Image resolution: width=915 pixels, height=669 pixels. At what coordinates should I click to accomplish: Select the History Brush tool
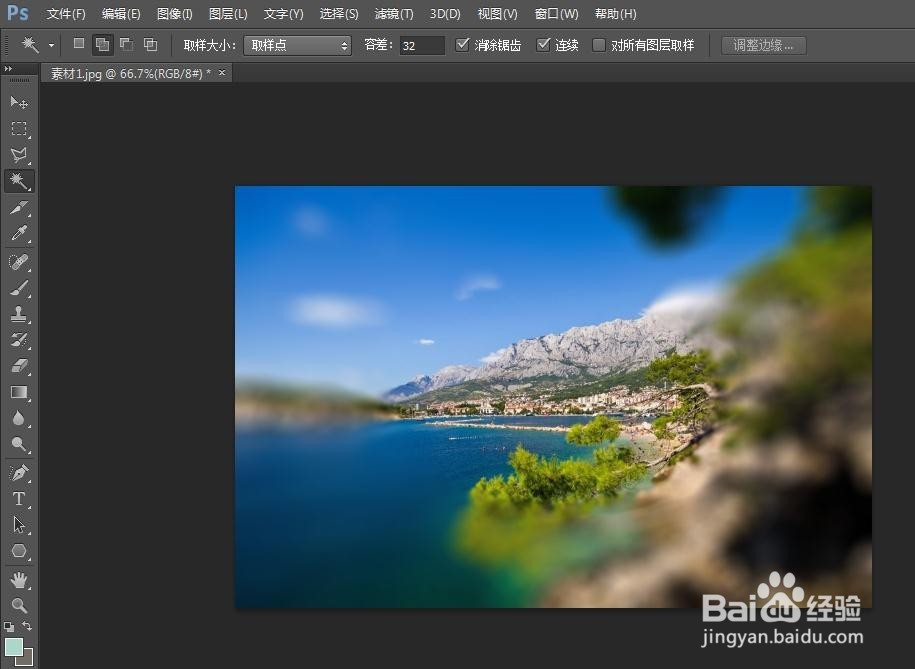coord(19,340)
